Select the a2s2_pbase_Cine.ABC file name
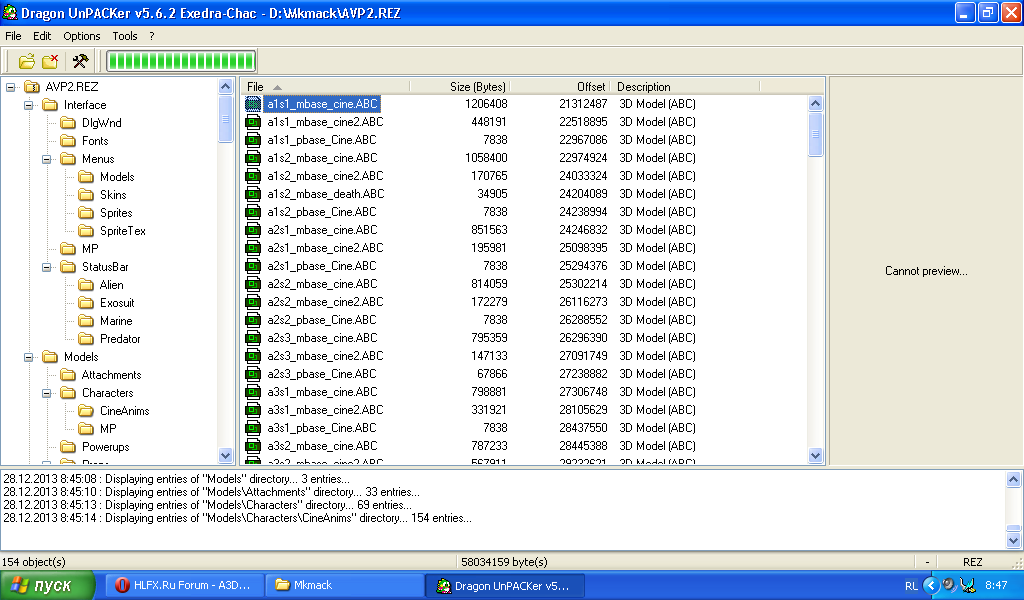This screenshot has width=1024, height=600. tap(321, 320)
